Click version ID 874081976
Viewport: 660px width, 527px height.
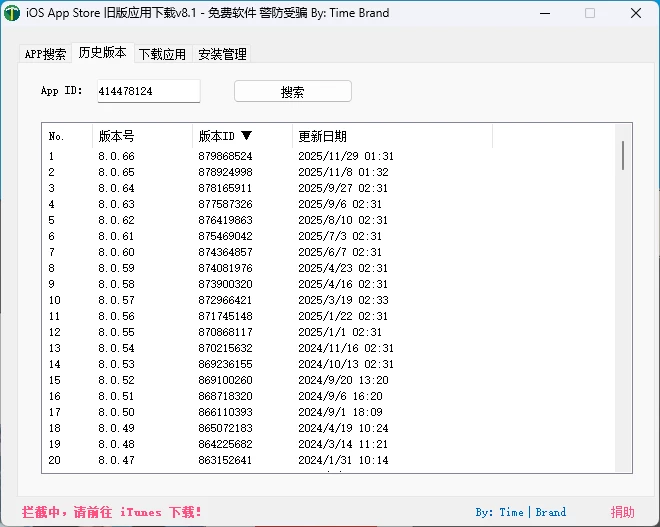[x=225, y=268]
